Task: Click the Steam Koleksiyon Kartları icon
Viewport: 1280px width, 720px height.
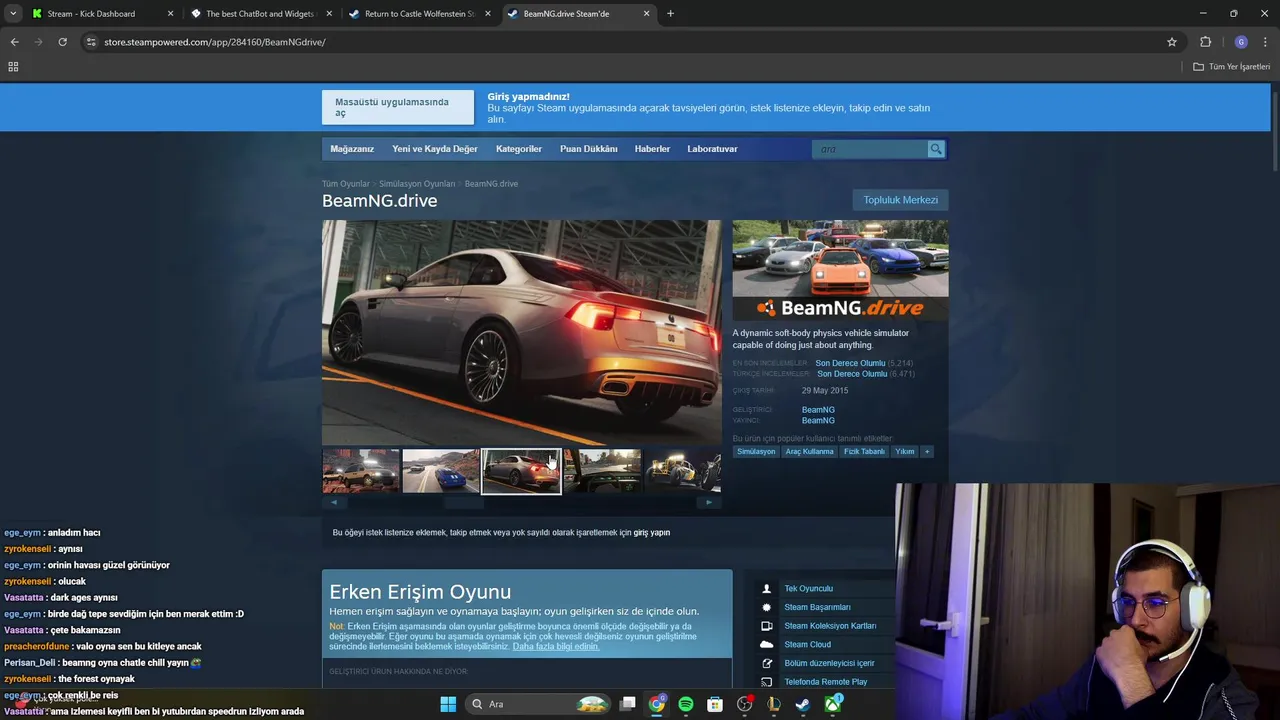Action: pos(767,626)
